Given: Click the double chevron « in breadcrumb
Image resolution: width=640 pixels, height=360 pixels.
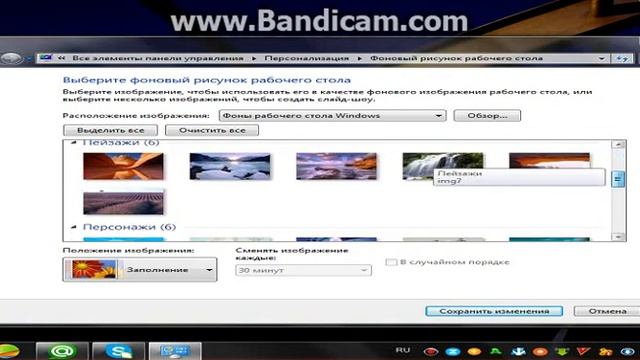Looking at the screenshot, I should tap(61, 58).
